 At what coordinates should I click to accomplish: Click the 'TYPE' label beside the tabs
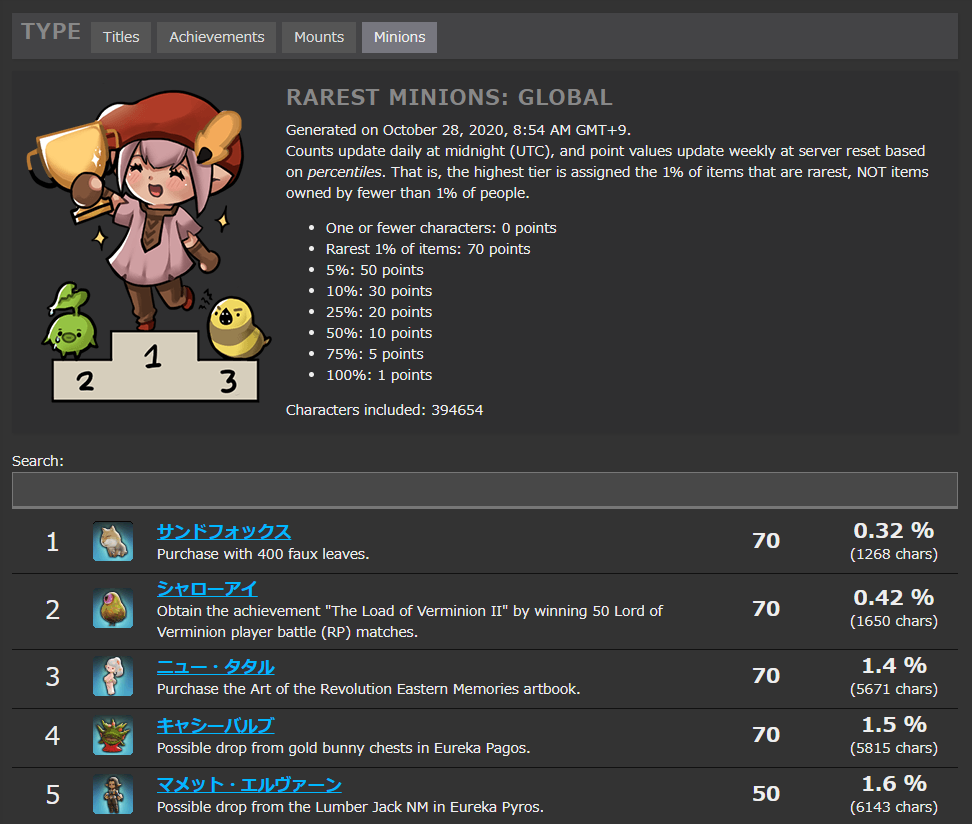[x=51, y=31]
